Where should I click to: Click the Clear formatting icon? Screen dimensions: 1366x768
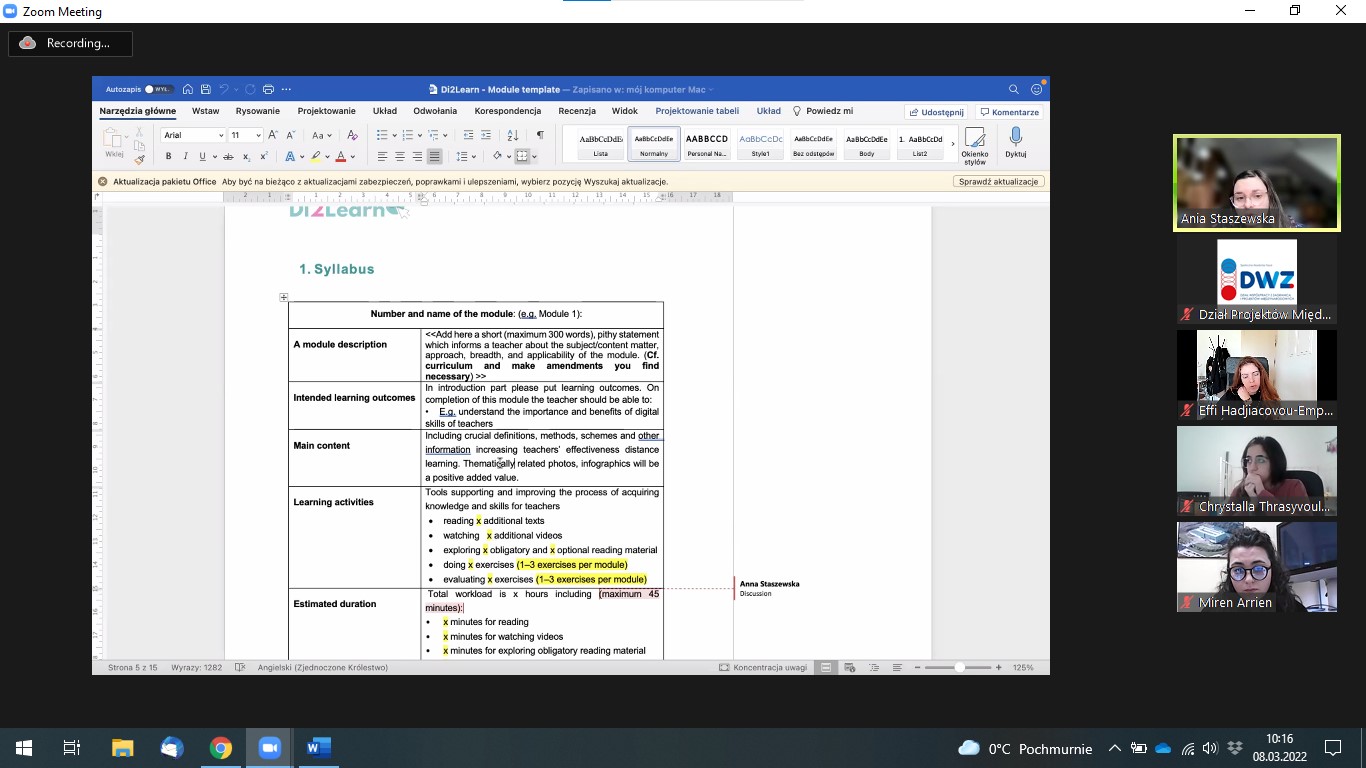tap(351, 135)
